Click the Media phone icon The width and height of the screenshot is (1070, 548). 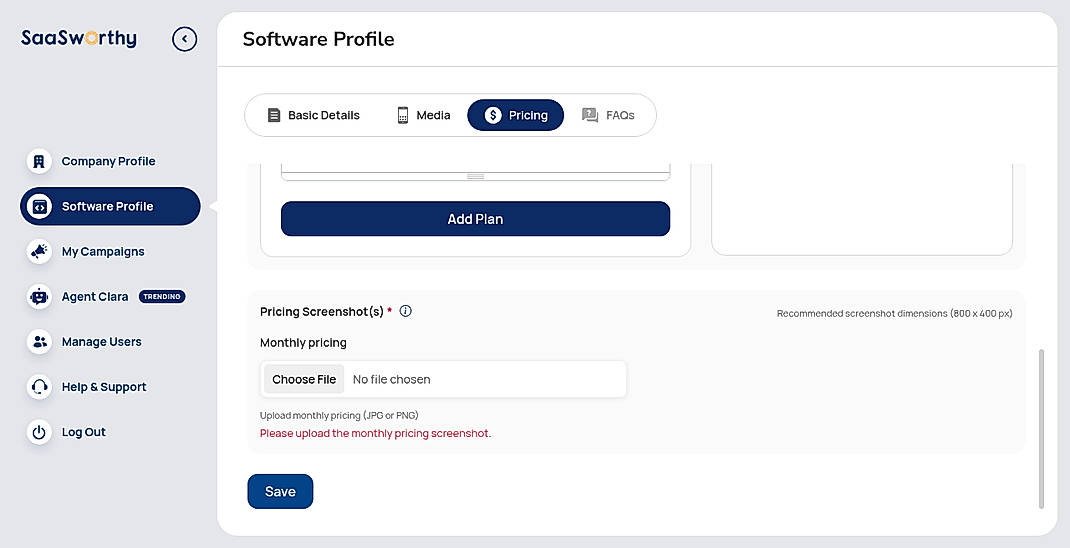click(x=403, y=115)
